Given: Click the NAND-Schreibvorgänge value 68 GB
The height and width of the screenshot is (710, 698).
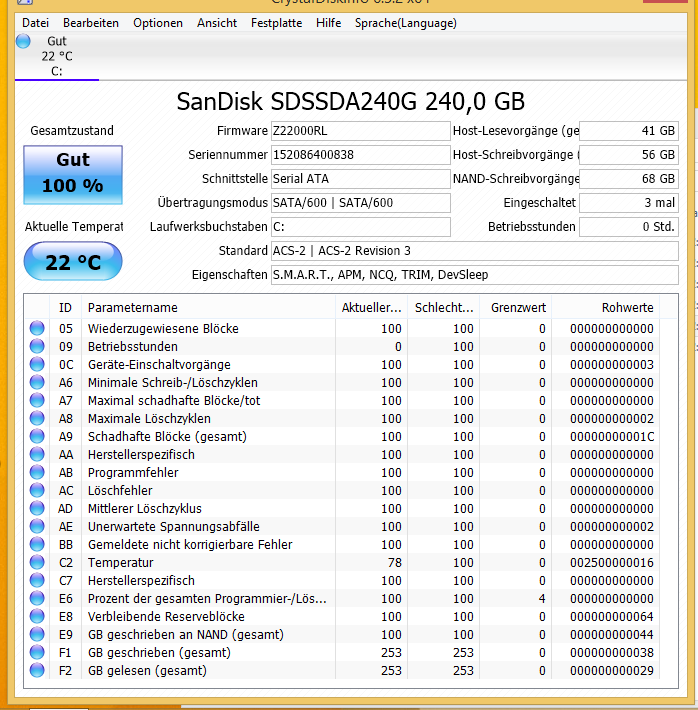Looking at the screenshot, I should 629,179.
